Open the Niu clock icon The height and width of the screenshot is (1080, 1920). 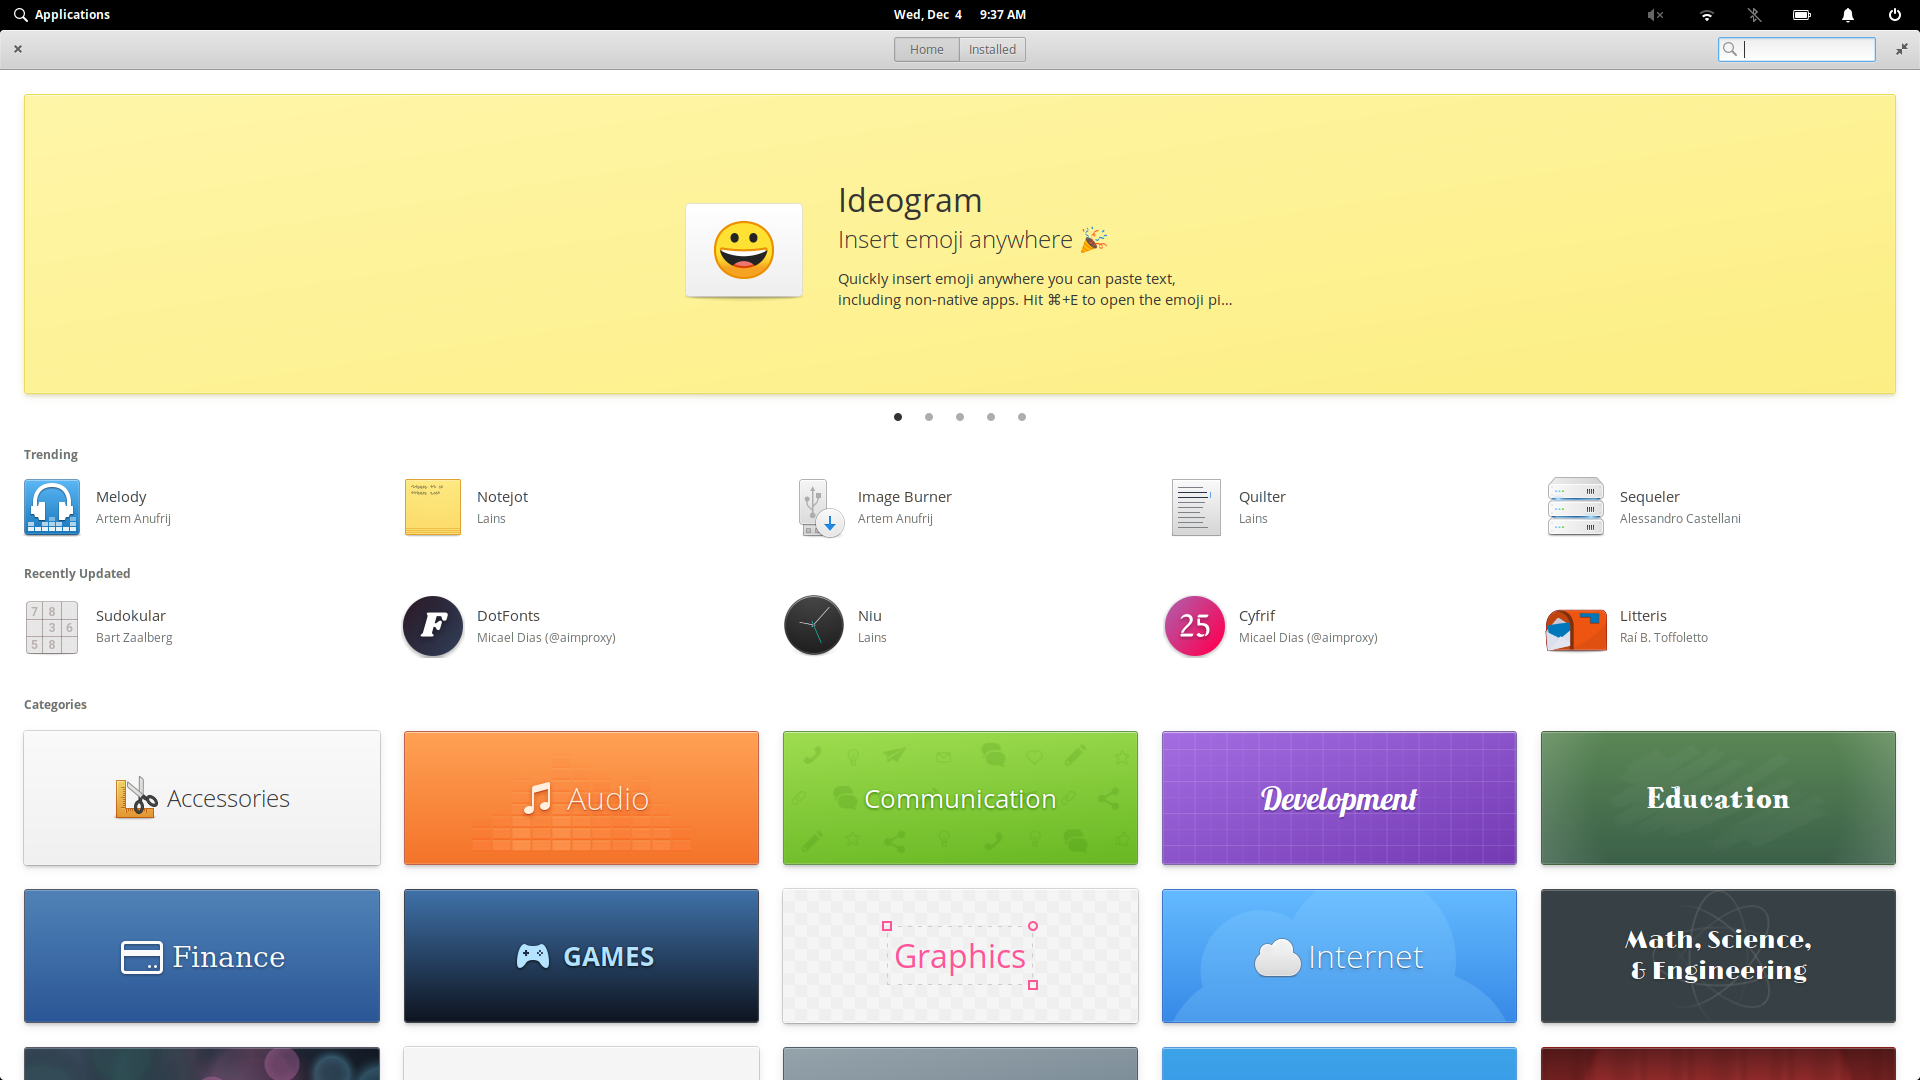tap(814, 626)
